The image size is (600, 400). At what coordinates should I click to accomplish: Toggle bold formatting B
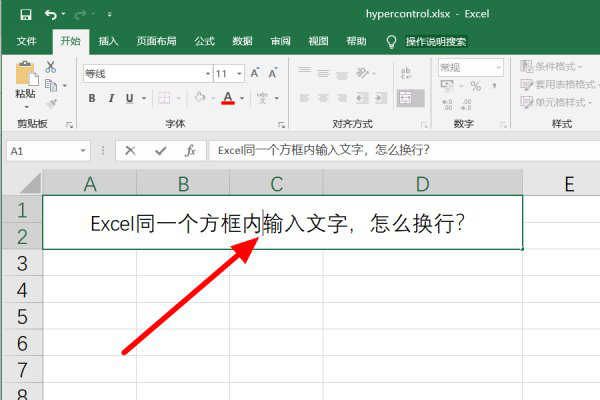coord(91,98)
